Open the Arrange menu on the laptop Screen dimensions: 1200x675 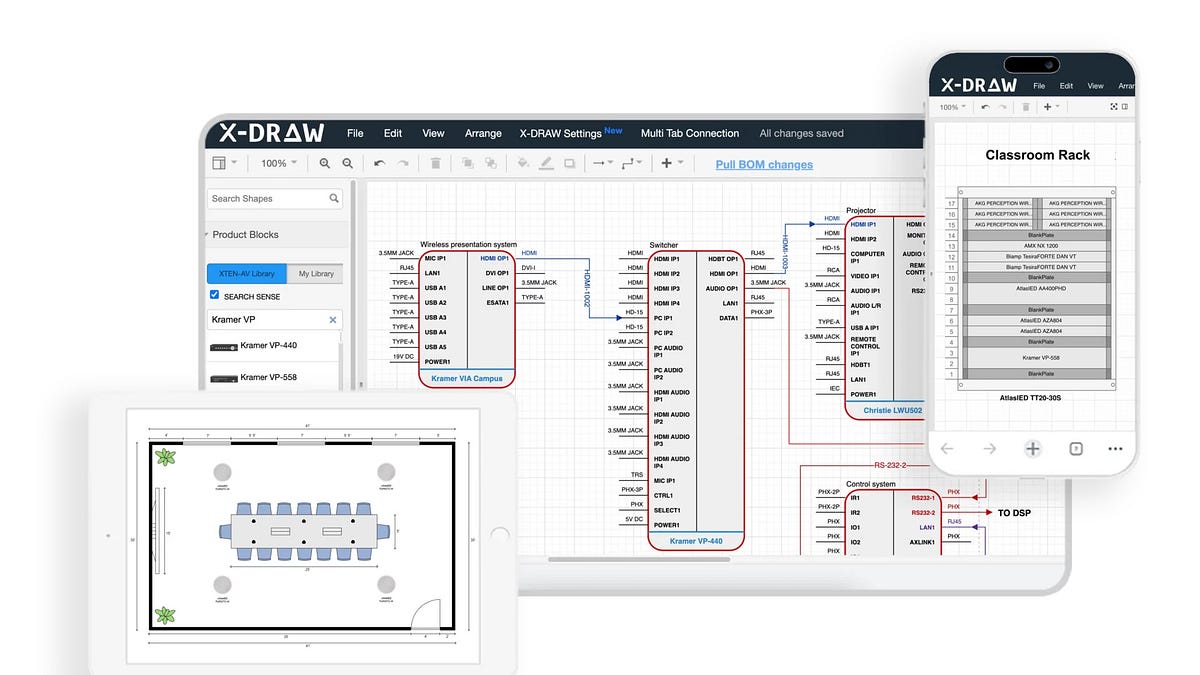point(483,133)
